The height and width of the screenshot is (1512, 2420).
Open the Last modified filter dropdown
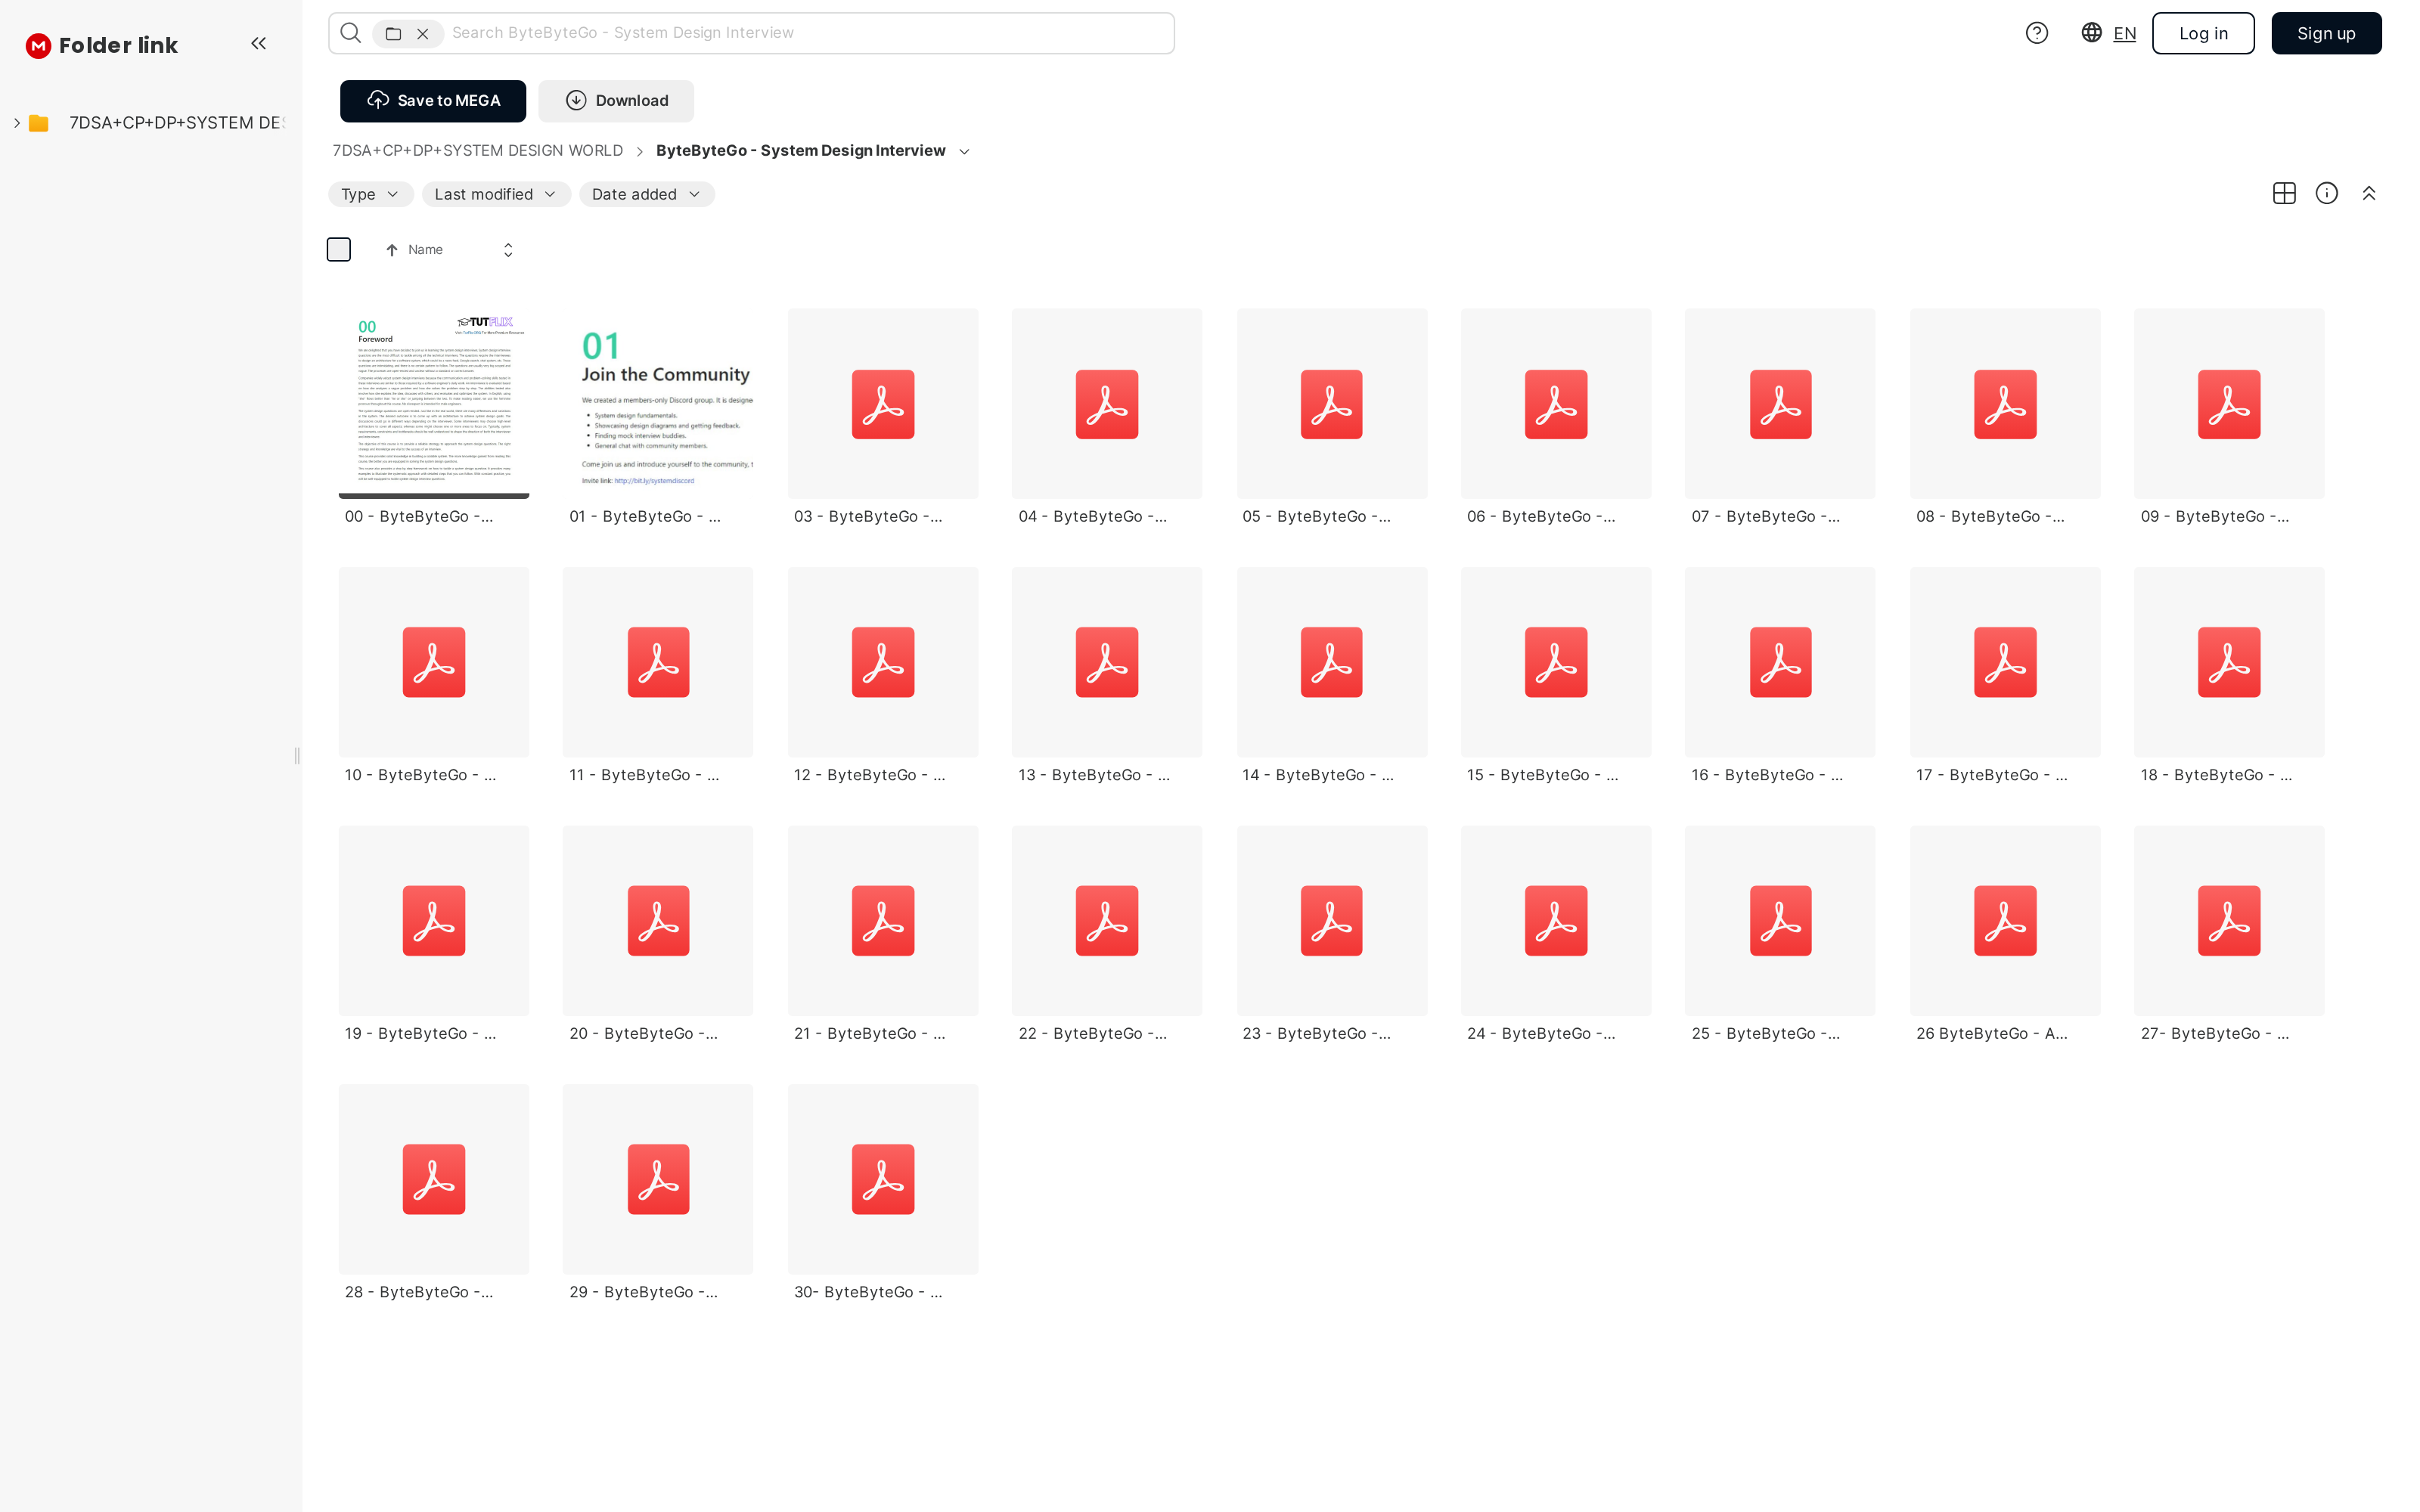(496, 194)
